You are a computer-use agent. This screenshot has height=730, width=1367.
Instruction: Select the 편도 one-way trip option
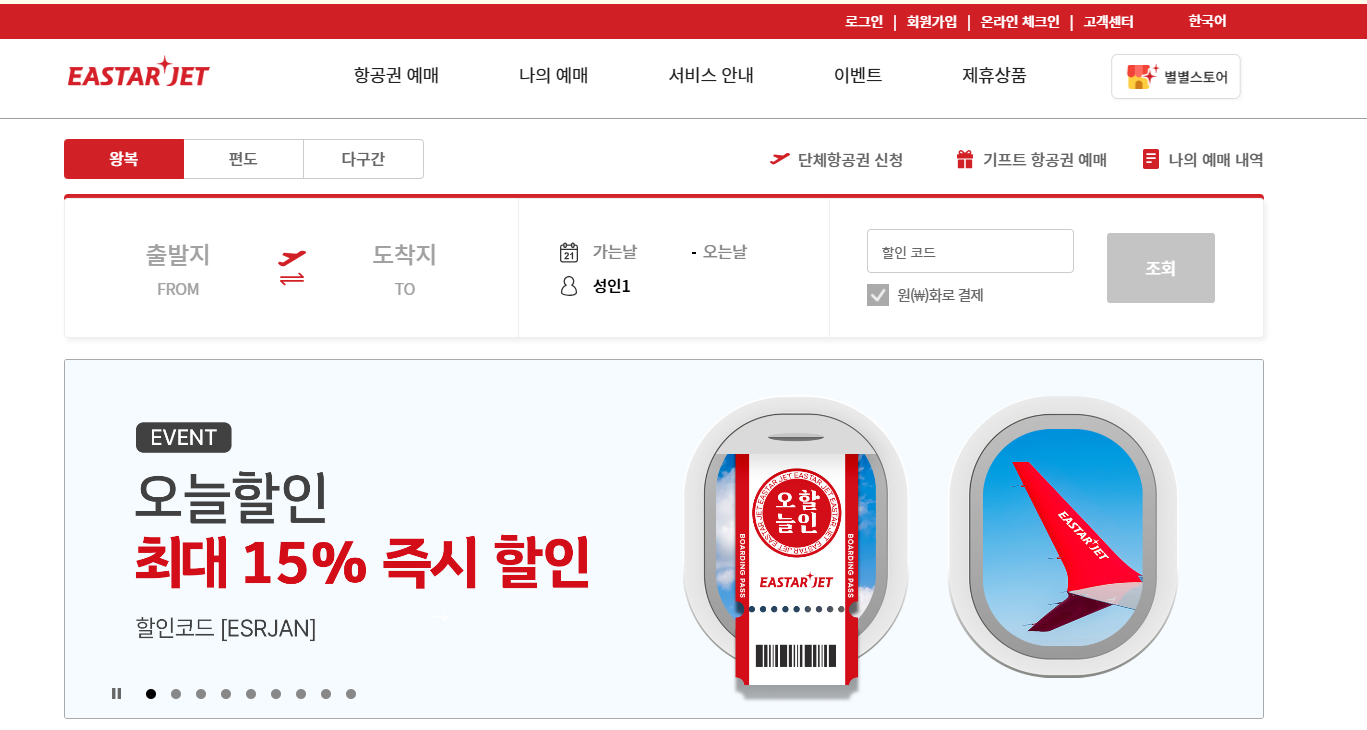(243, 159)
